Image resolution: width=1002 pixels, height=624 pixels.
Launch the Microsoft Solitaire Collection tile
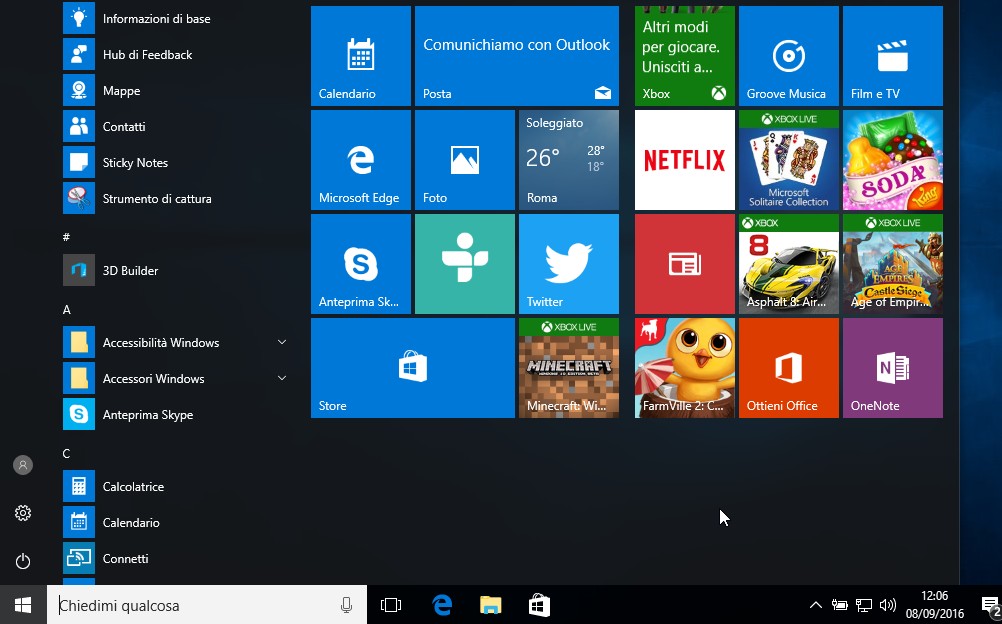point(789,160)
